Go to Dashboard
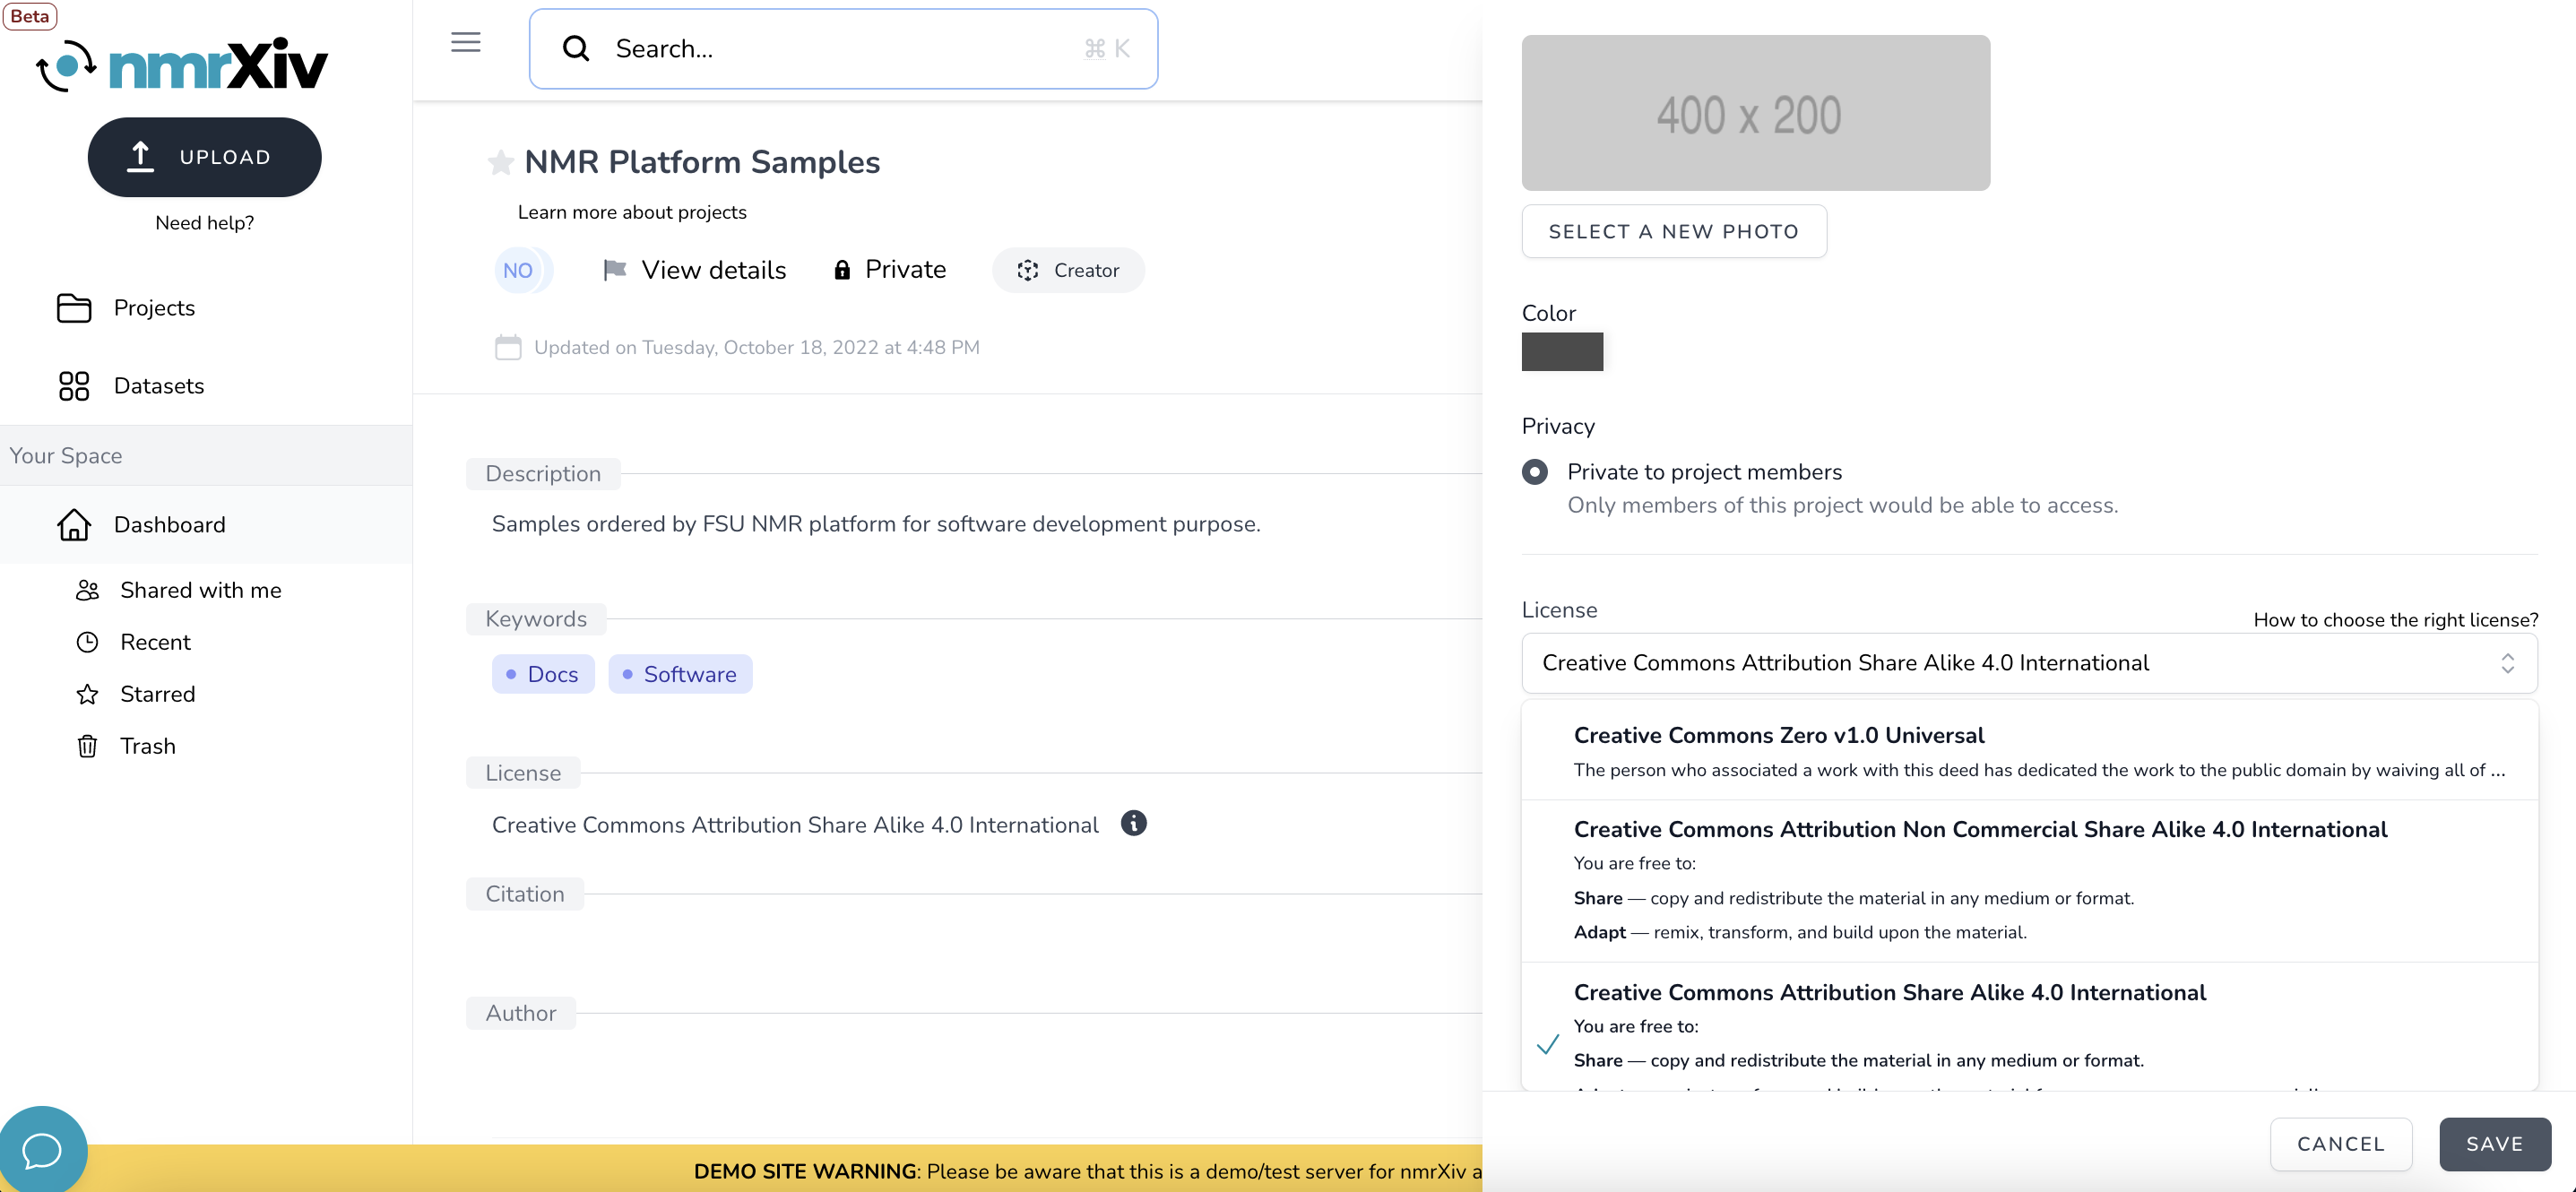The height and width of the screenshot is (1192, 2576). (x=170, y=524)
